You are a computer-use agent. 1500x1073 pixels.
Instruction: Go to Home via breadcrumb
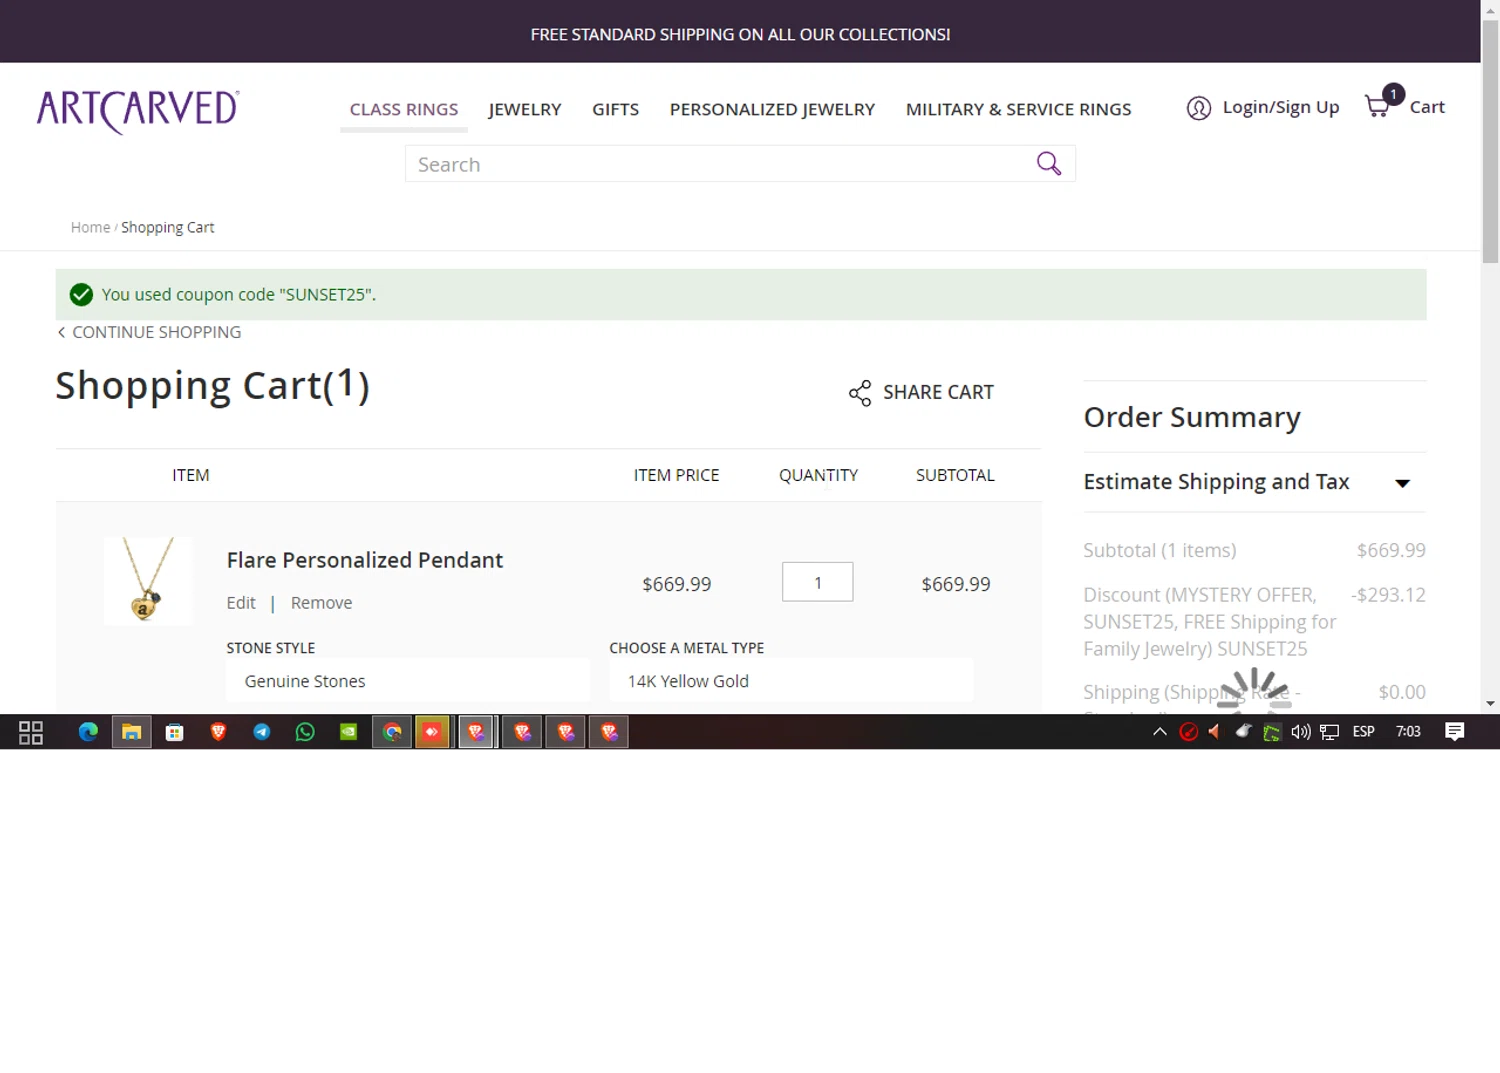90,227
